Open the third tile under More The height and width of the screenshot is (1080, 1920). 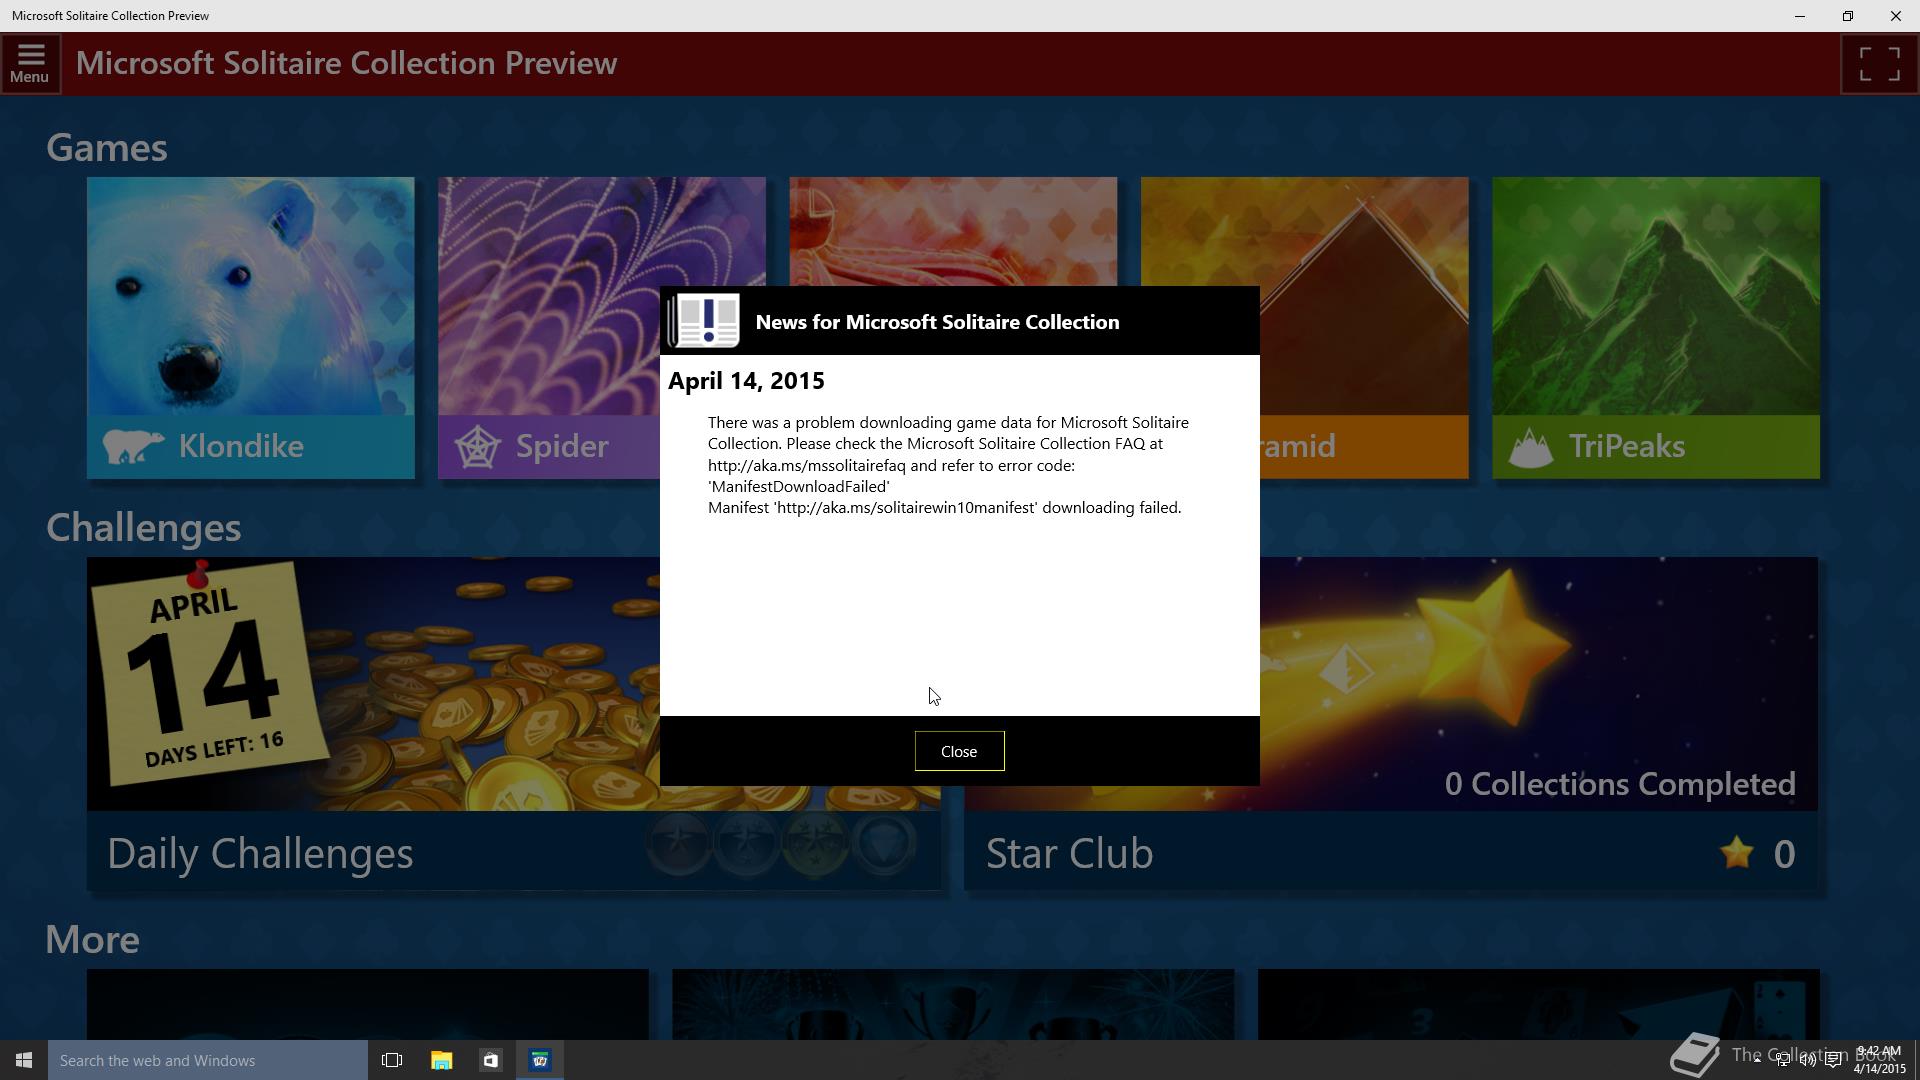tap(1539, 1004)
